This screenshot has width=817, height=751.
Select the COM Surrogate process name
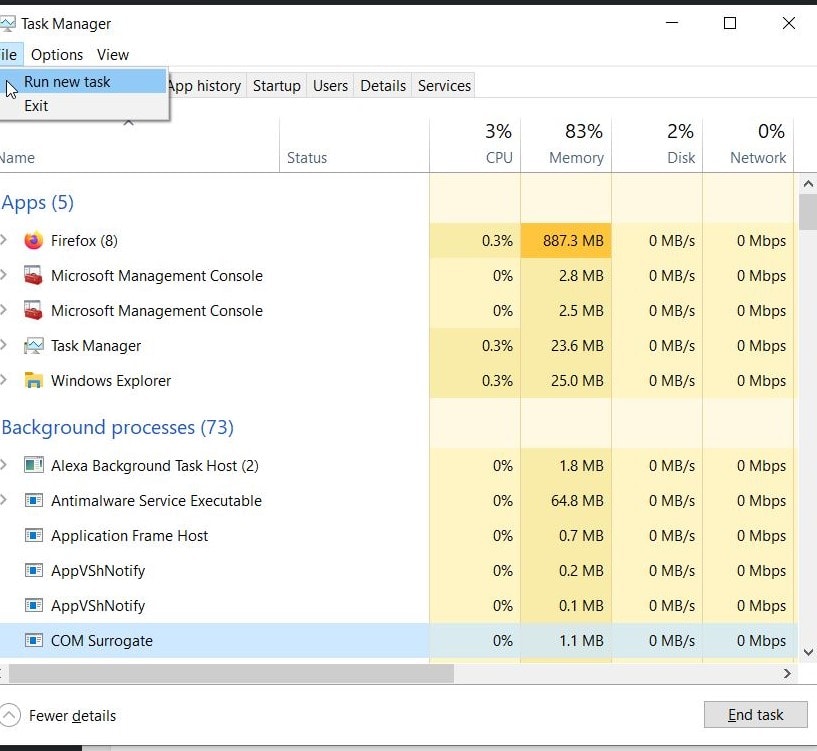102,641
